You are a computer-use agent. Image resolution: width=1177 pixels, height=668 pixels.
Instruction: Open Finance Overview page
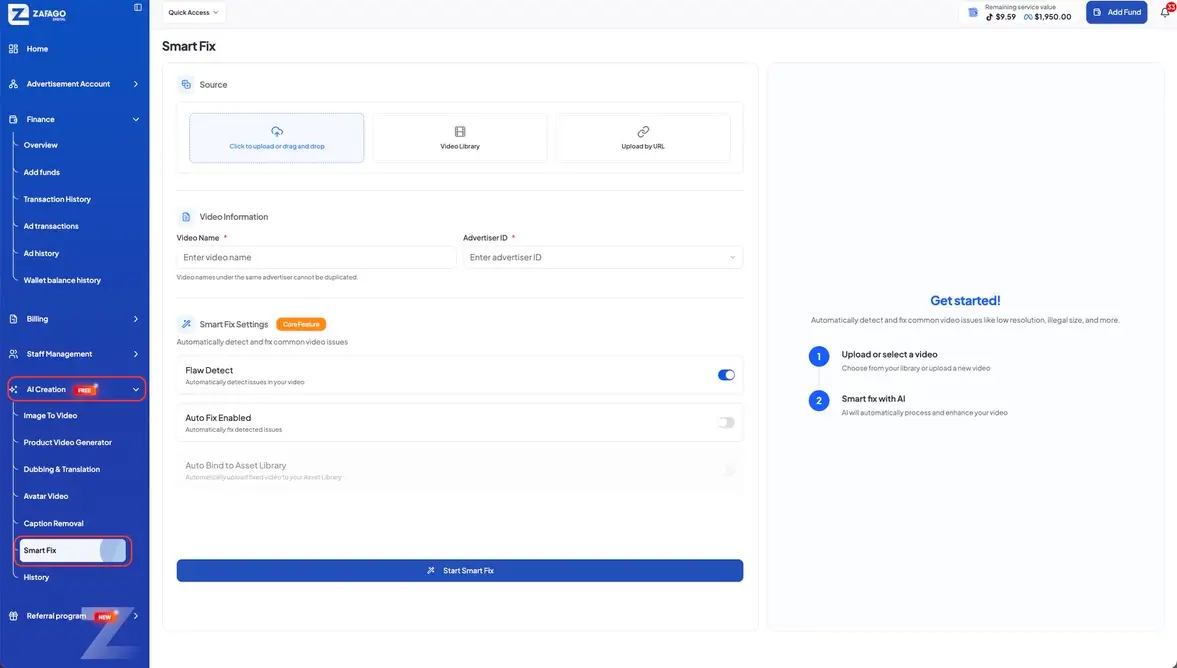41,145
